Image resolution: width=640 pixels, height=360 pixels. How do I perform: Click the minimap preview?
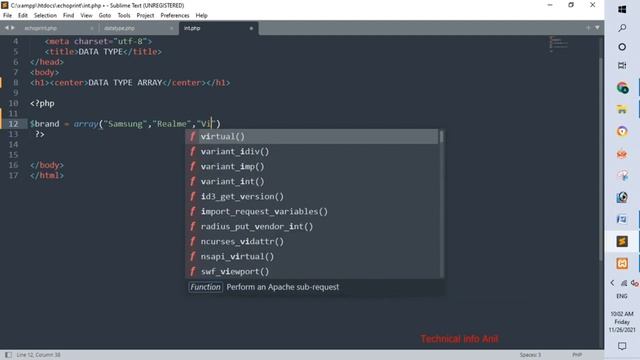[558, 44]
